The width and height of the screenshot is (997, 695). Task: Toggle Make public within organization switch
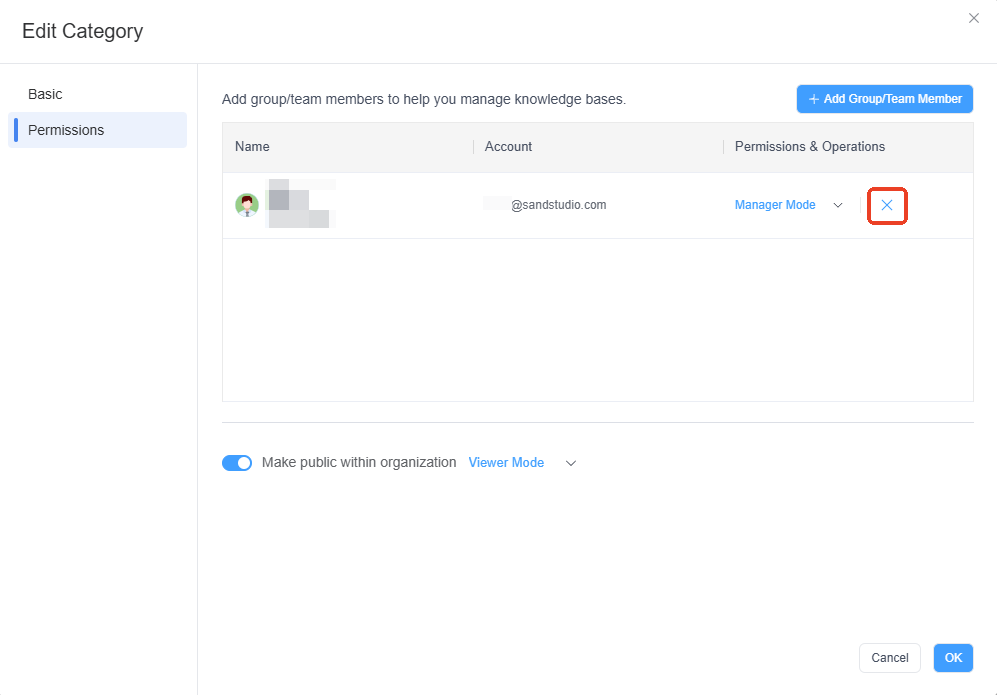coord(237,463)
